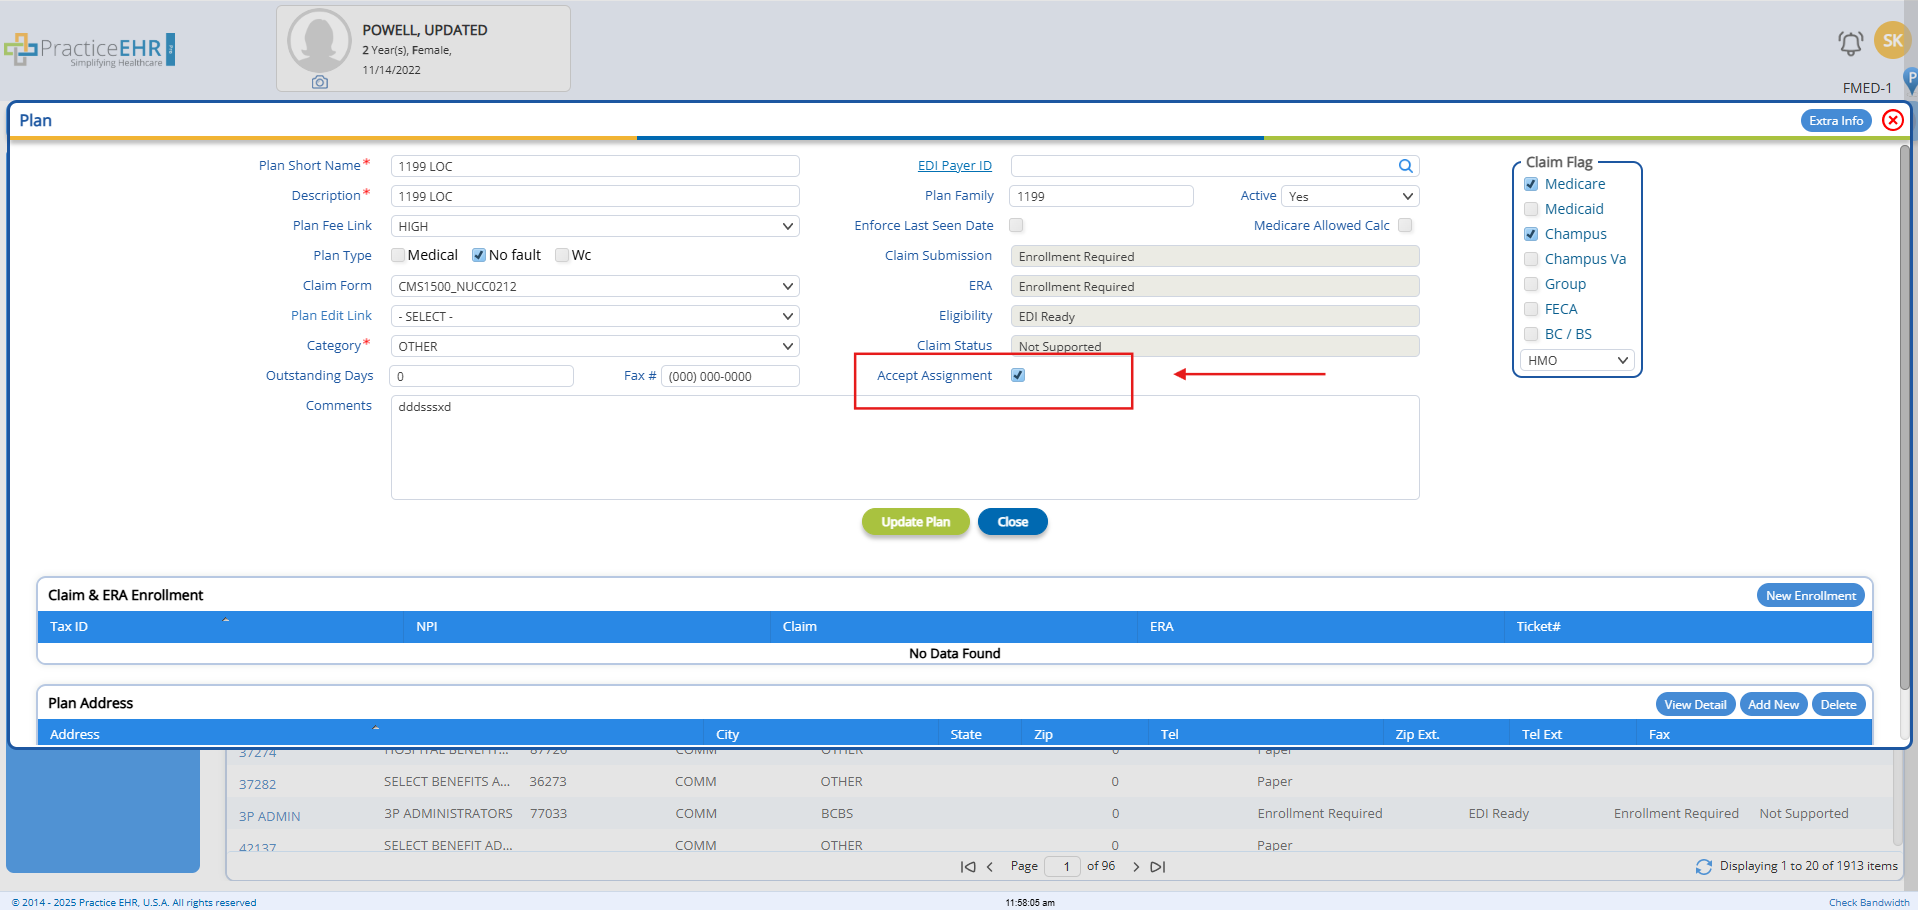Viewport: 1918px width, 910px height.
Task: Close the Plan dialog with red X
Action: tap(1892, 120)
